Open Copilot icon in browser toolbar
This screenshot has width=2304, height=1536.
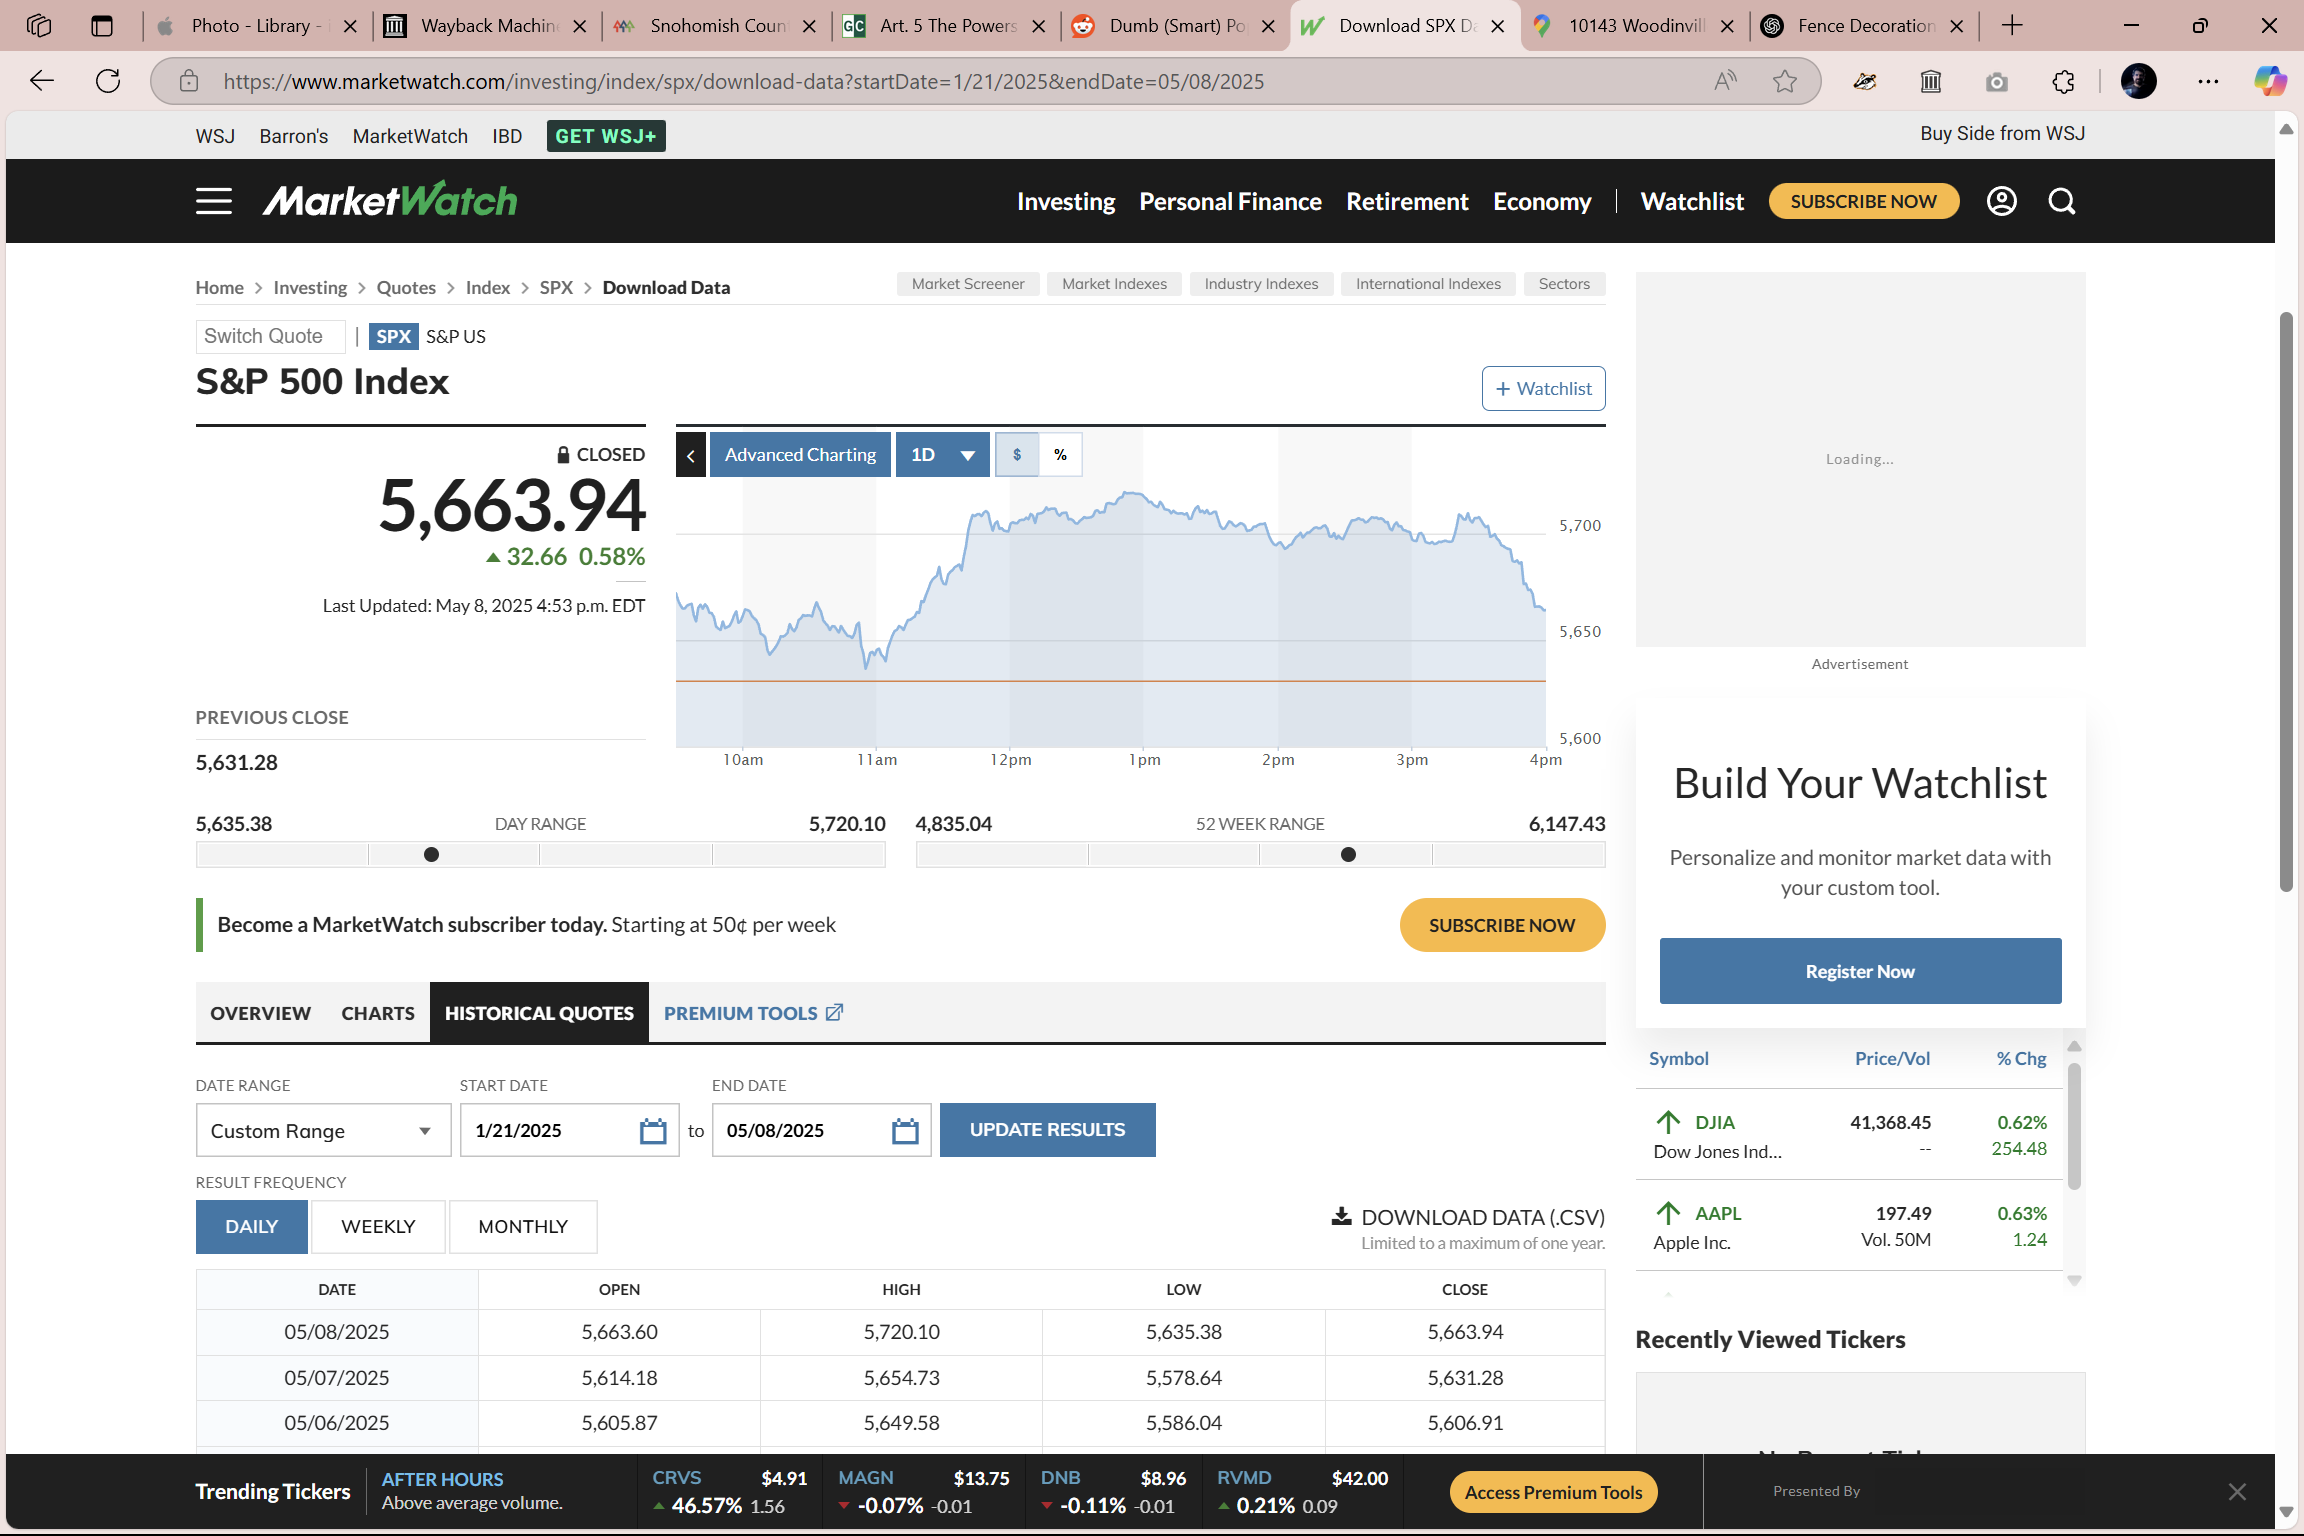click(2270, 81)
